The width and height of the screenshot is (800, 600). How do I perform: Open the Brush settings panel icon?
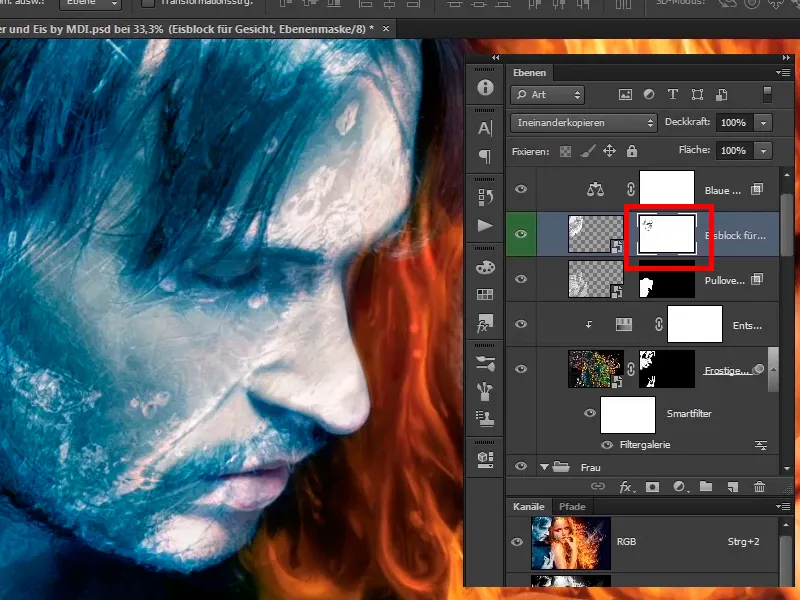point(485,363)
